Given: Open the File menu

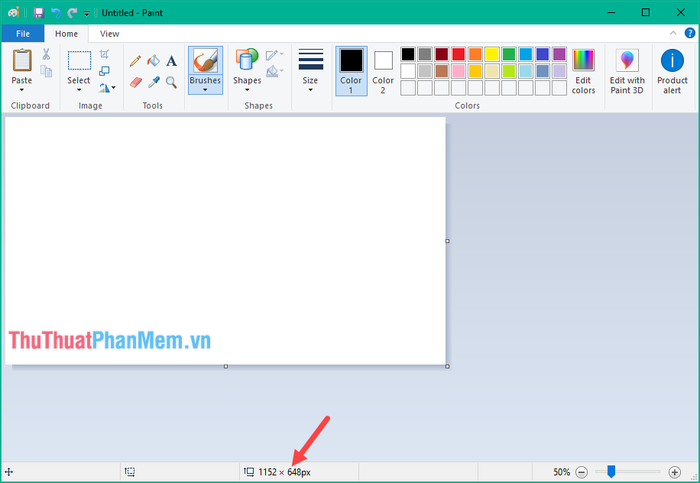Looking at the screenshot, I should tap(22, 33).
